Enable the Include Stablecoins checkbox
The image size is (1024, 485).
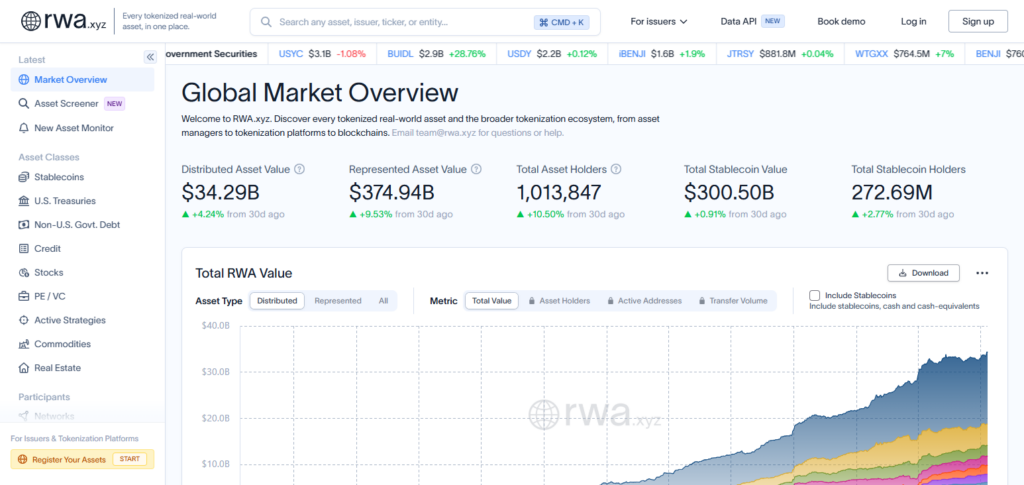[814, 296]
